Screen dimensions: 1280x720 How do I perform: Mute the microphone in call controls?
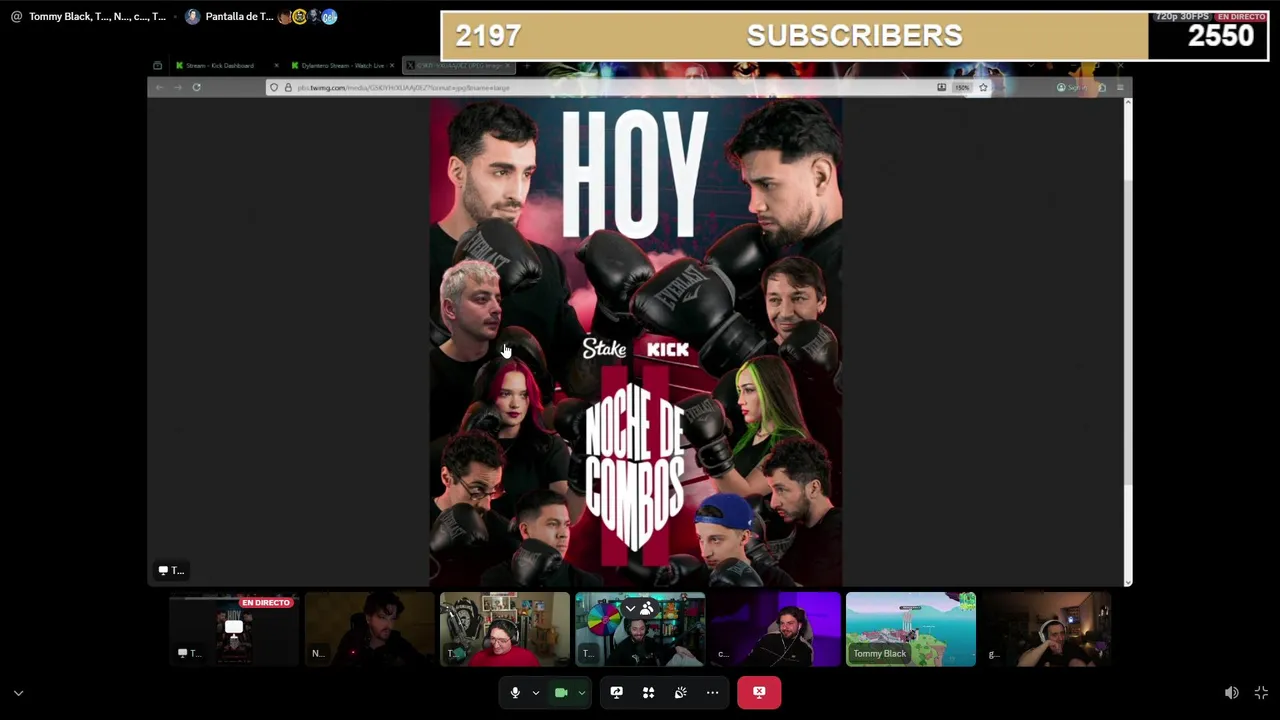[515, 692]
